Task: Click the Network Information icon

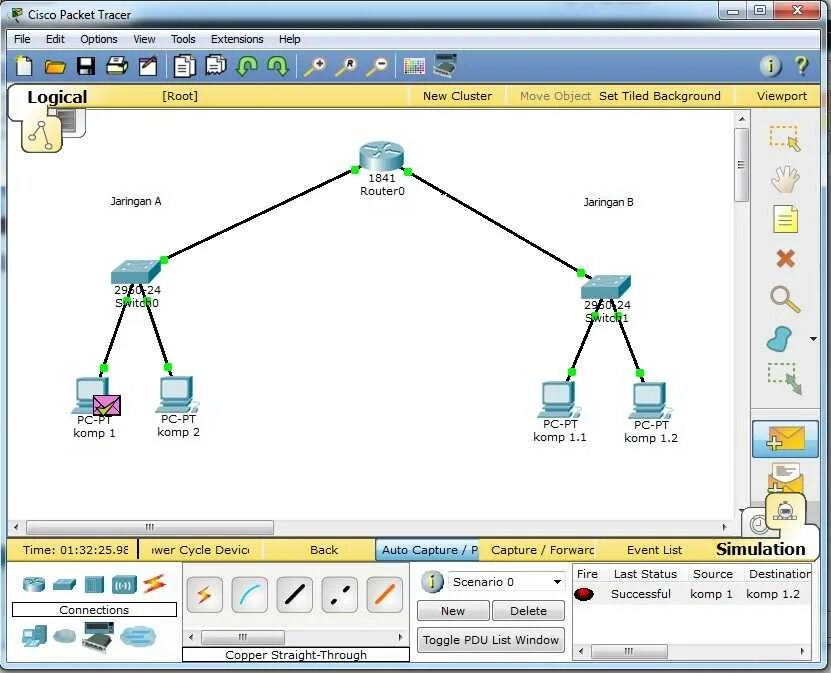Action: (771, 66)
